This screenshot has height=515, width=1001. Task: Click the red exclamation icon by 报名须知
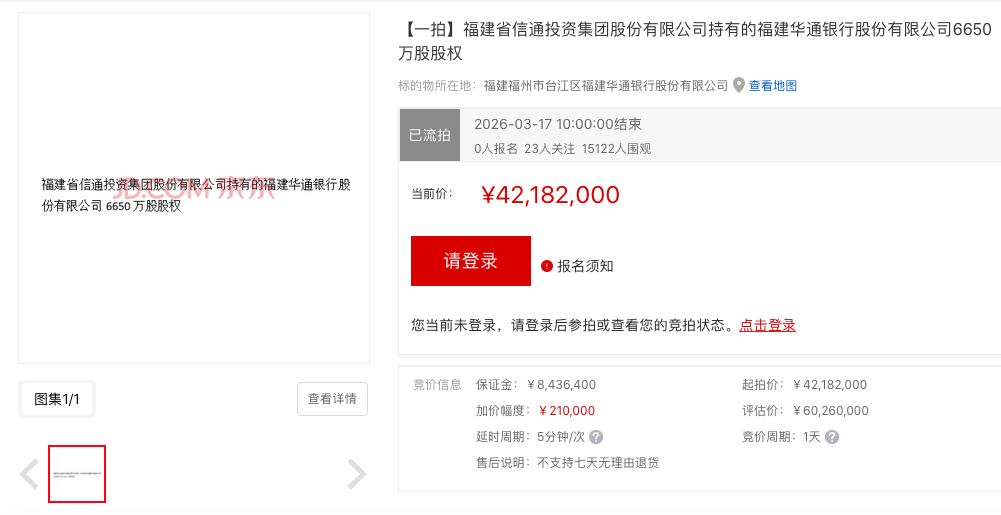[547, 266]
